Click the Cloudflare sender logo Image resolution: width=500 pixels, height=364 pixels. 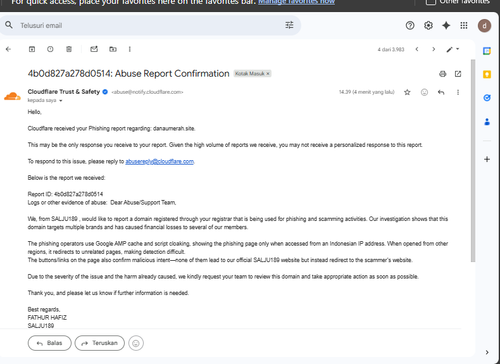tap(12, 97)
